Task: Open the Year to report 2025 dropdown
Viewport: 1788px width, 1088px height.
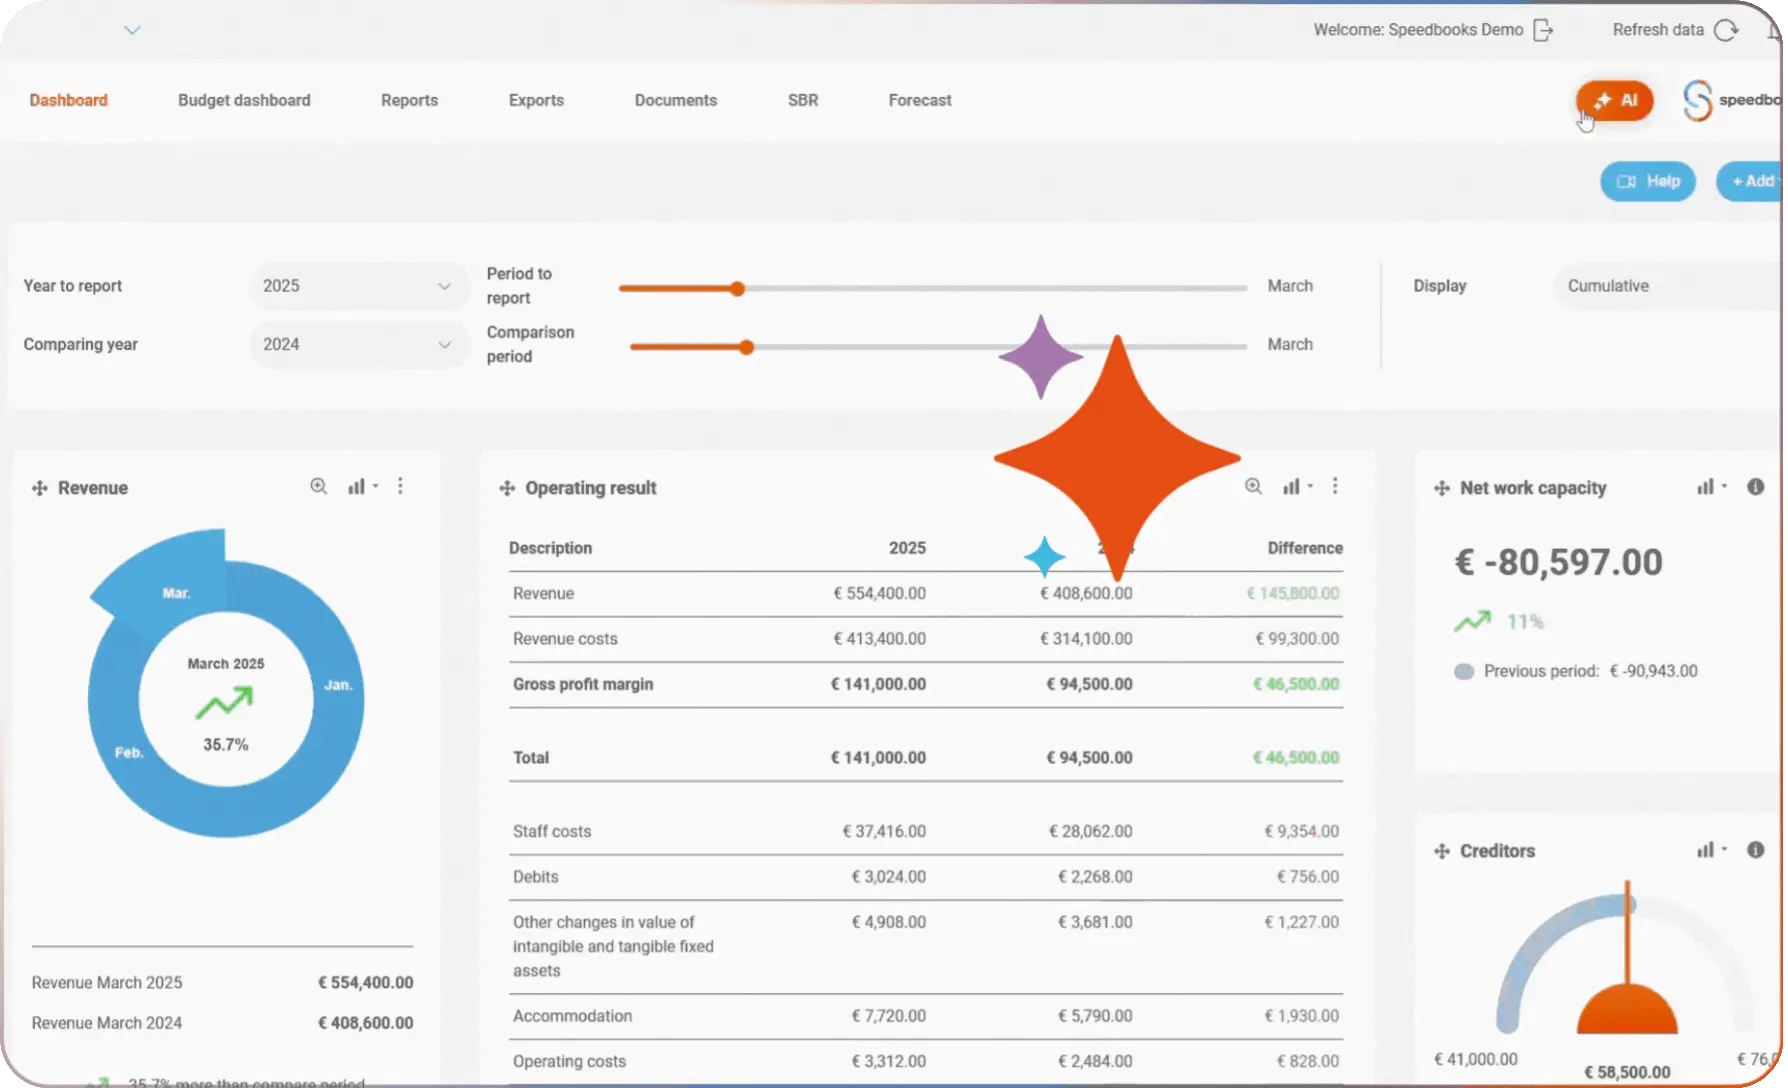Action: [x=358, y=286]
